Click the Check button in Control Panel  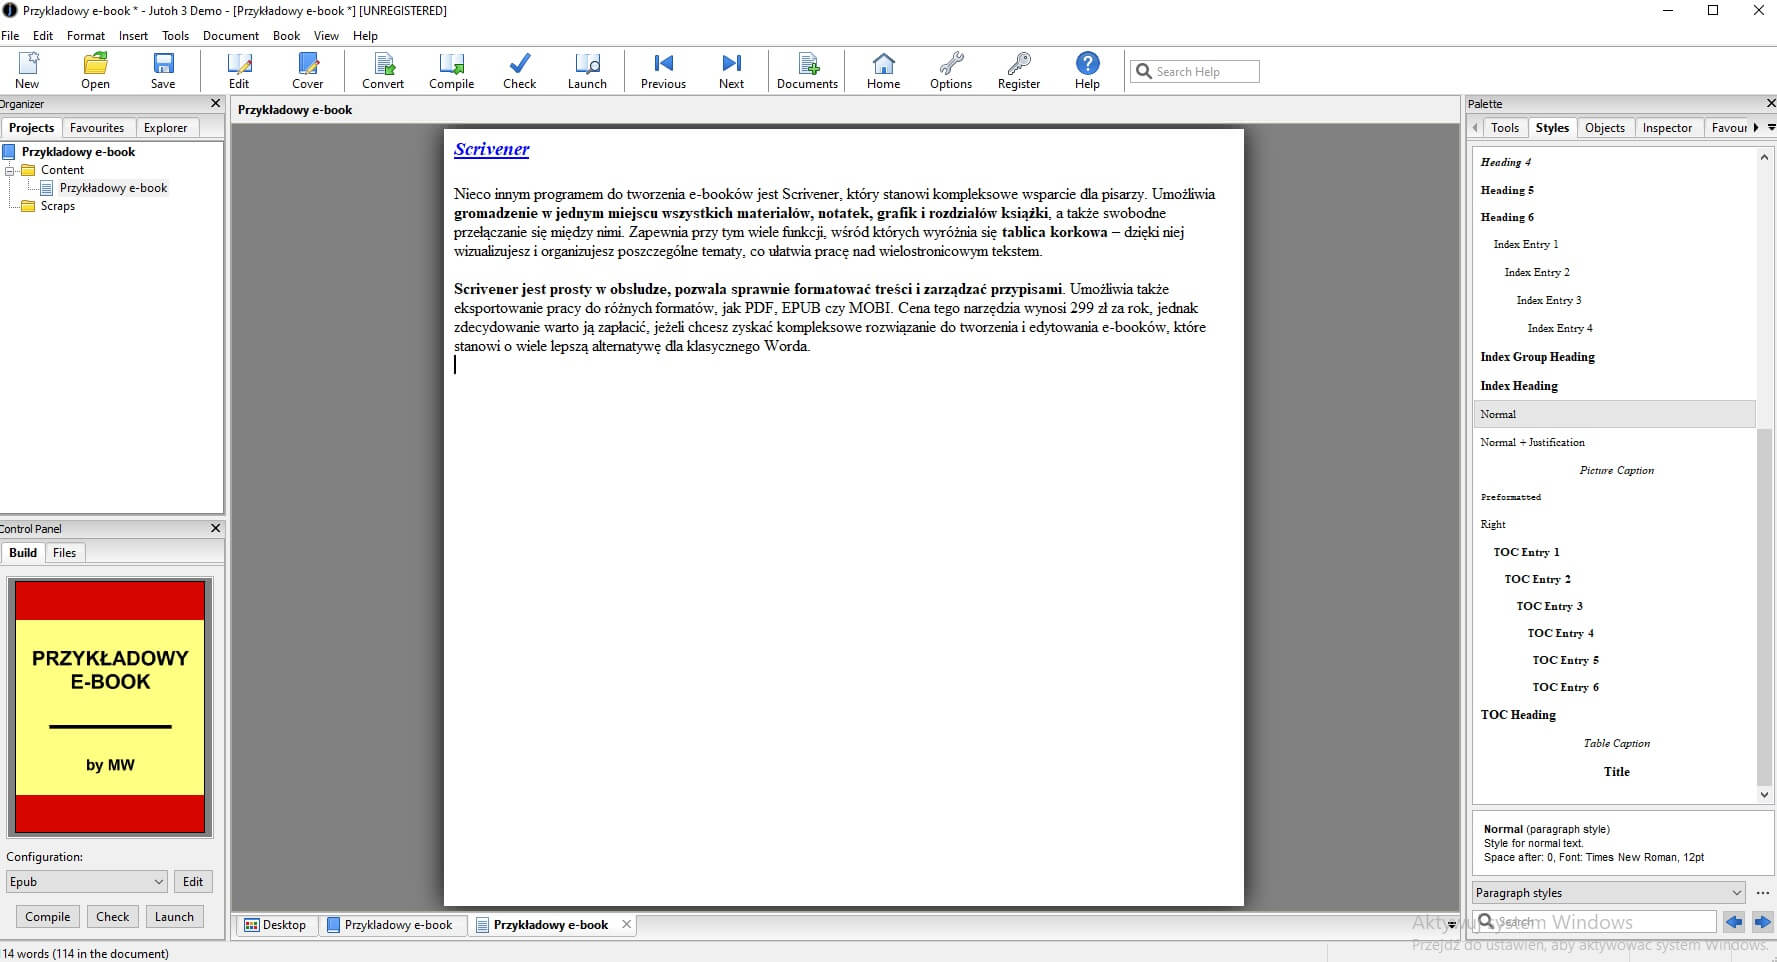(x=113, y=917)
